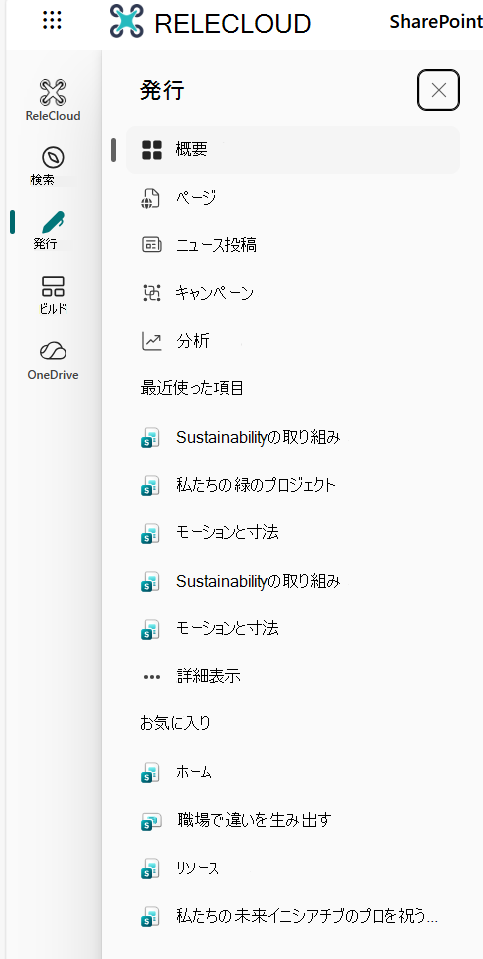Expand 詳細表示 to show more items

(293, 676)
